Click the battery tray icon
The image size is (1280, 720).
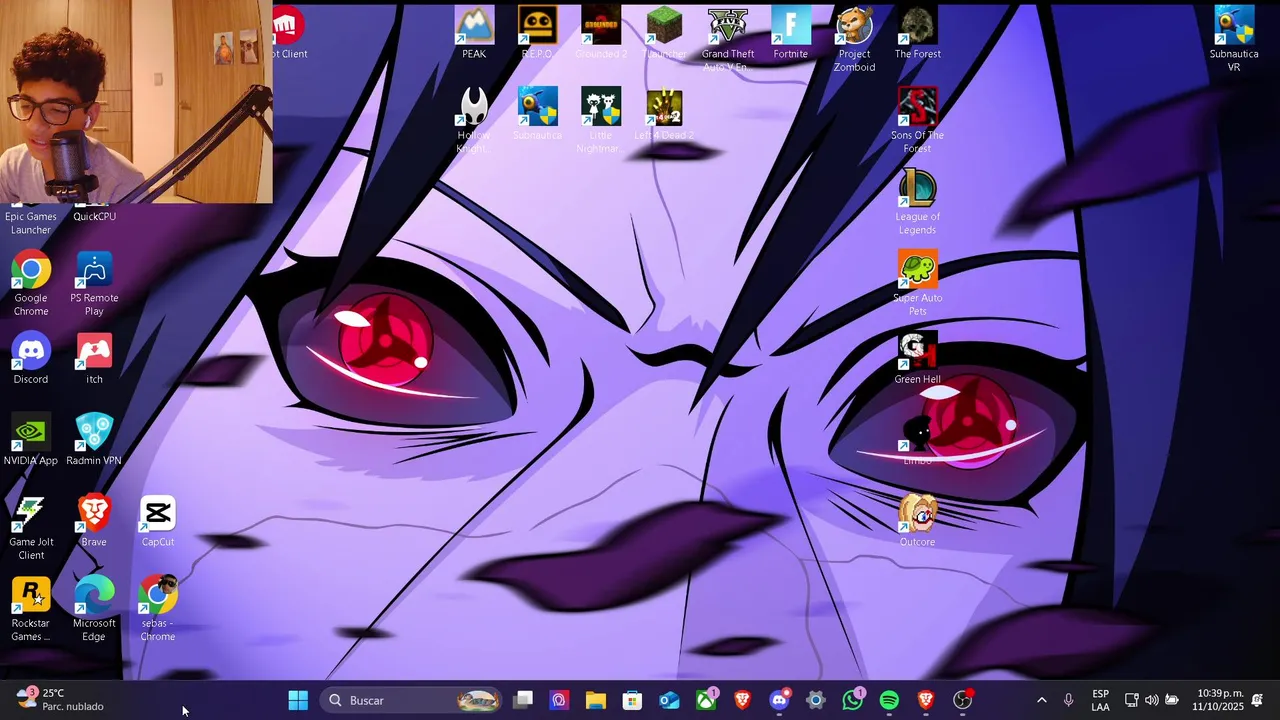click(x=1171, y=700)
